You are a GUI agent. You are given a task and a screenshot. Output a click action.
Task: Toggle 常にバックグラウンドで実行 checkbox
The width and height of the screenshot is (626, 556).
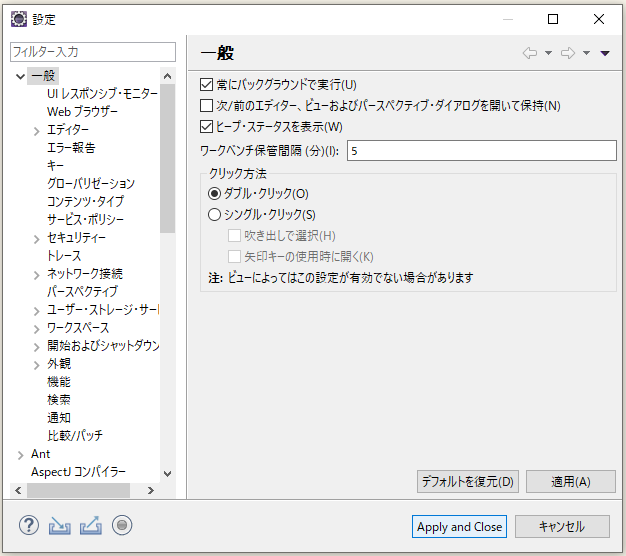(x=206, y=85)
